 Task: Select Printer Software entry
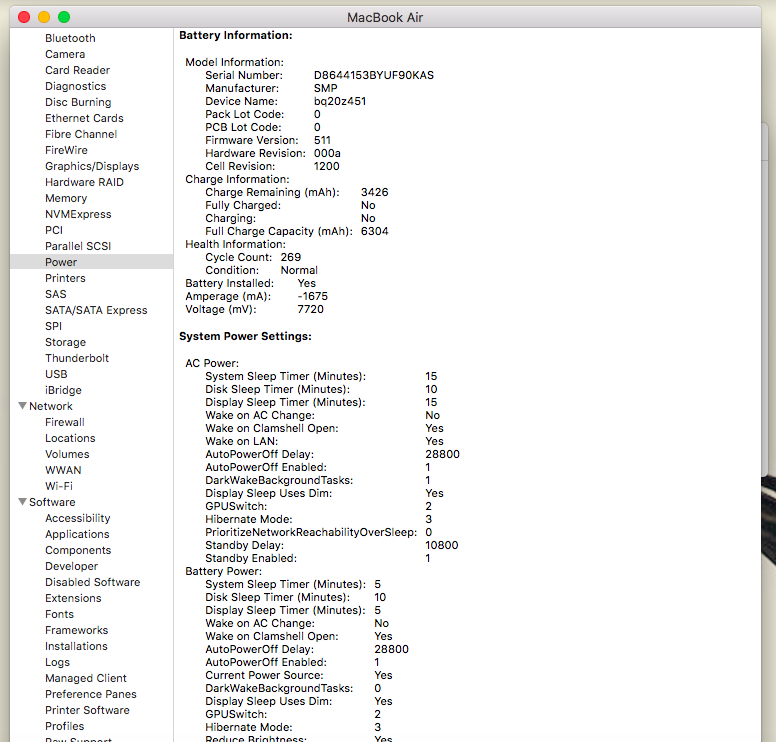[87, 710]
